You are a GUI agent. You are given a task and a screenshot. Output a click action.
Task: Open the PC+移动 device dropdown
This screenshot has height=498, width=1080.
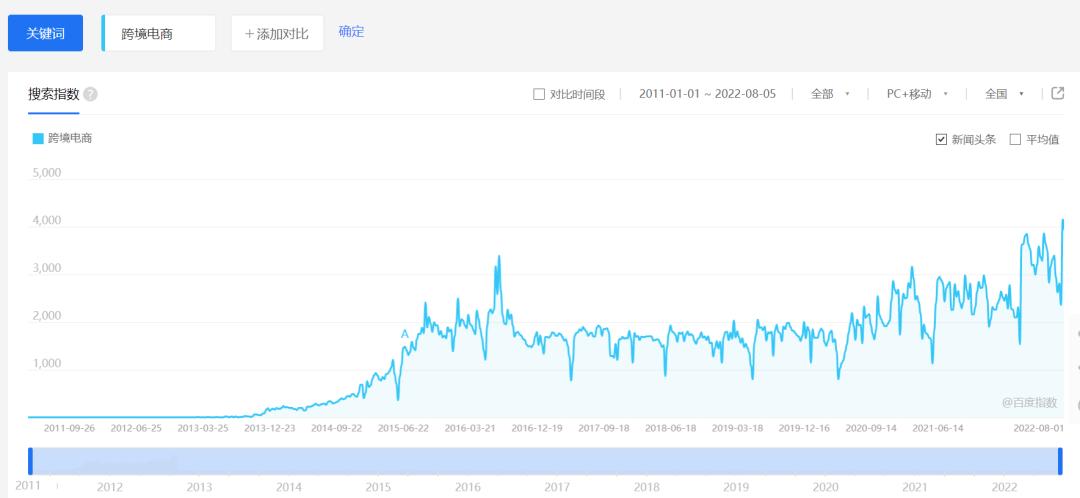click(x=916, y=94)
